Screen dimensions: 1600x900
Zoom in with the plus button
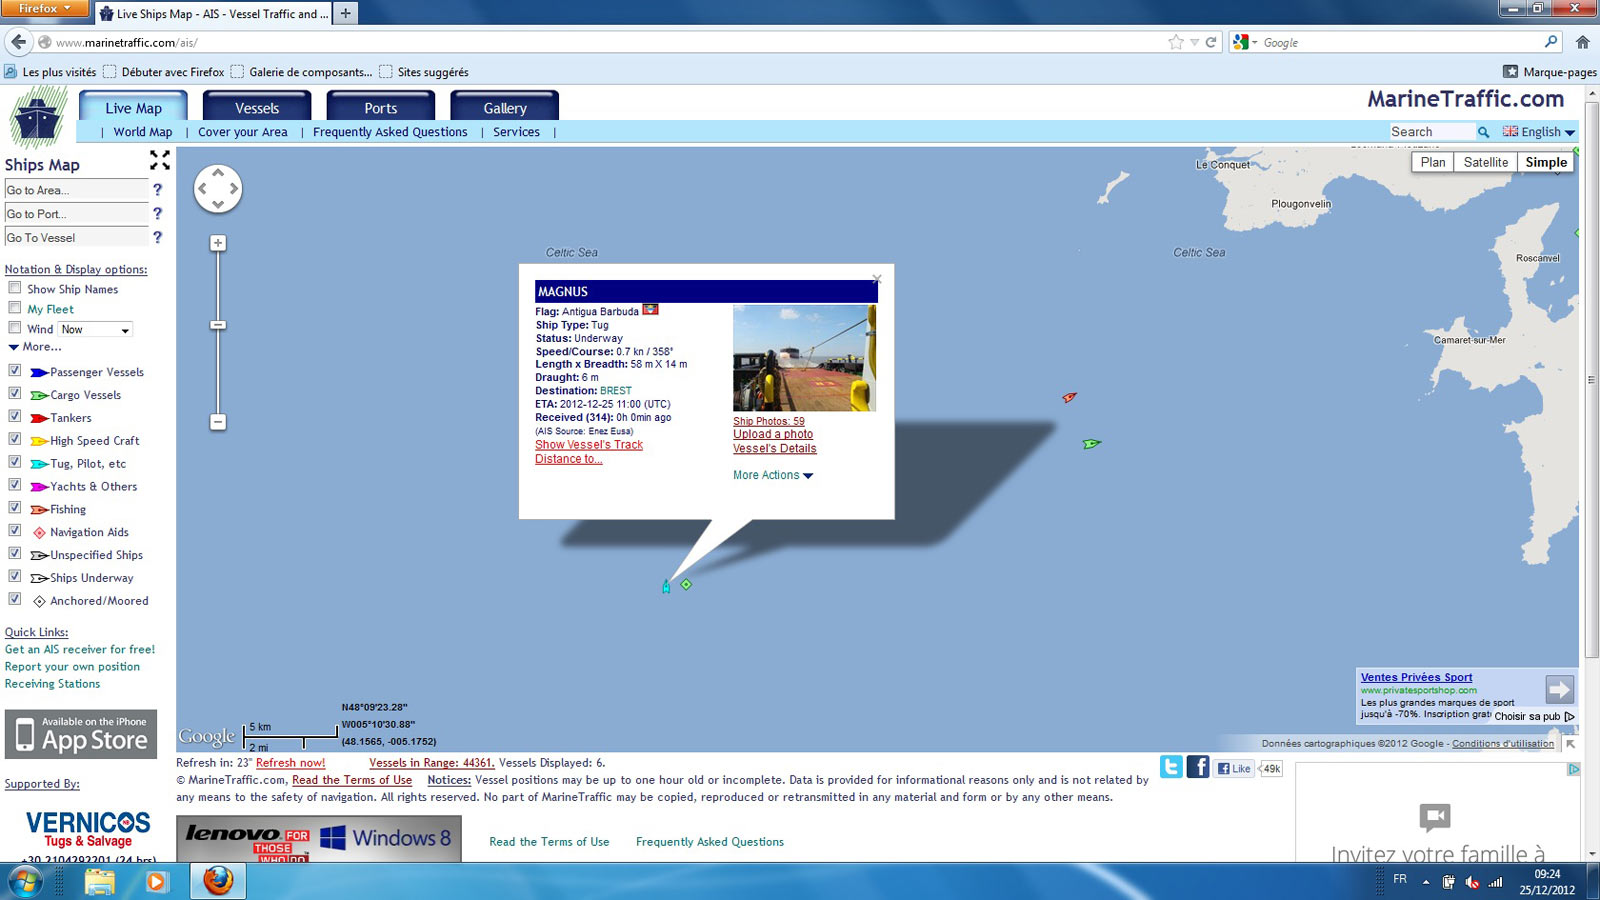(x=218, y=243)
